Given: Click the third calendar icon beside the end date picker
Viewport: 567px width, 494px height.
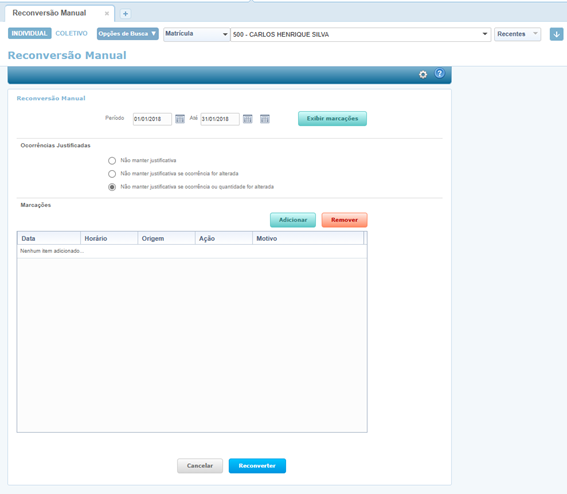Looking at the screenshot, I should (265, 119).
